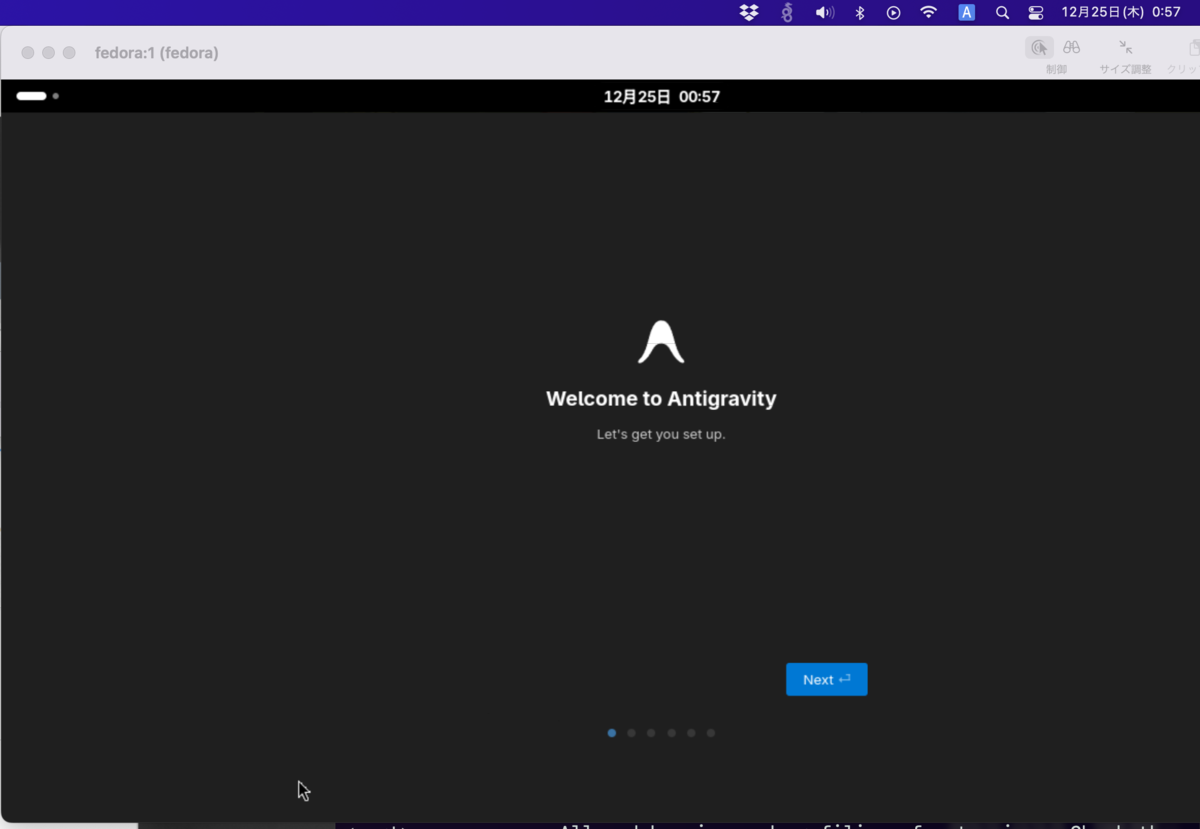Image resolution: width=1200 pixels, height=829 pixels.
Task: Click the サイズ調整 scaling icon
Action: click(x=1125, y=47)
